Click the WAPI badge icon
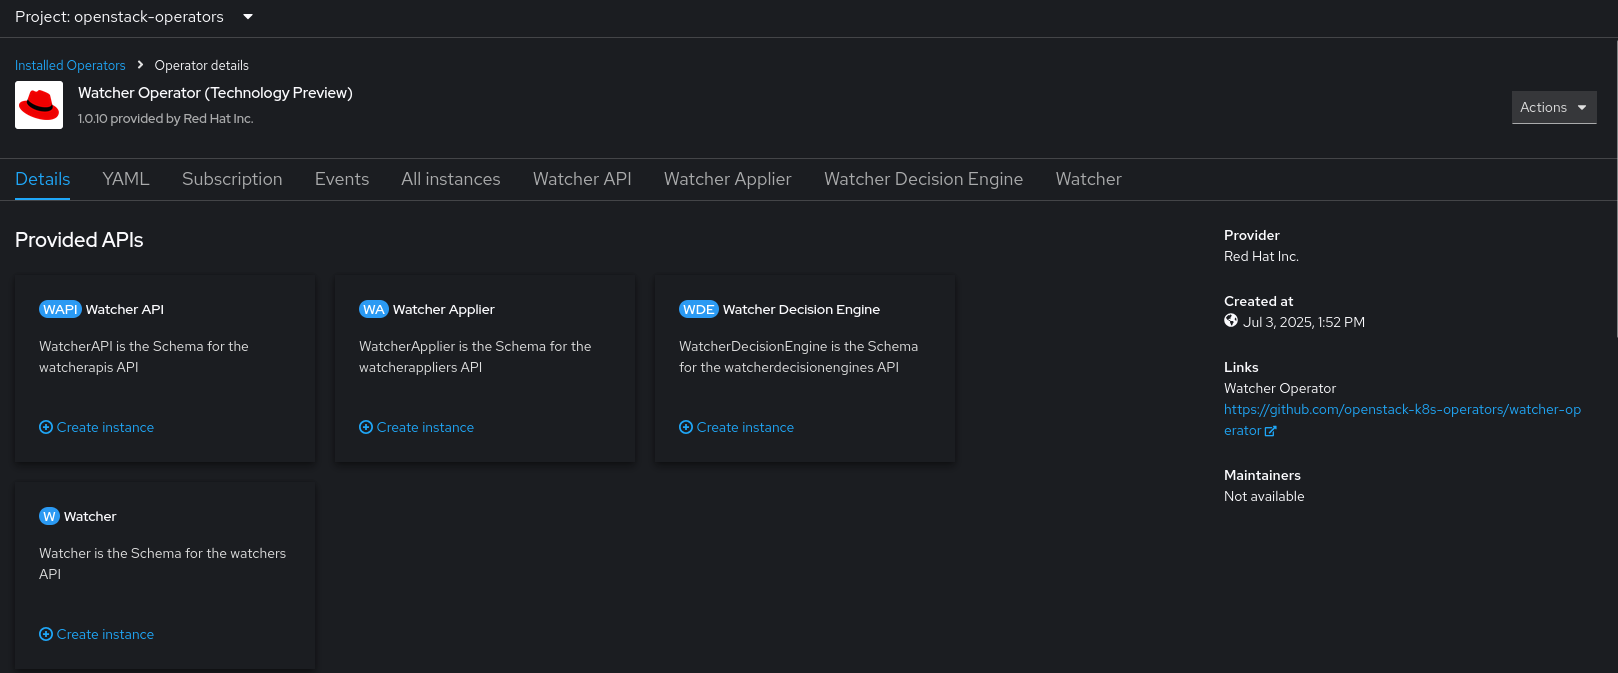This screenshot has height=673, width=1618. coord(60,309)
